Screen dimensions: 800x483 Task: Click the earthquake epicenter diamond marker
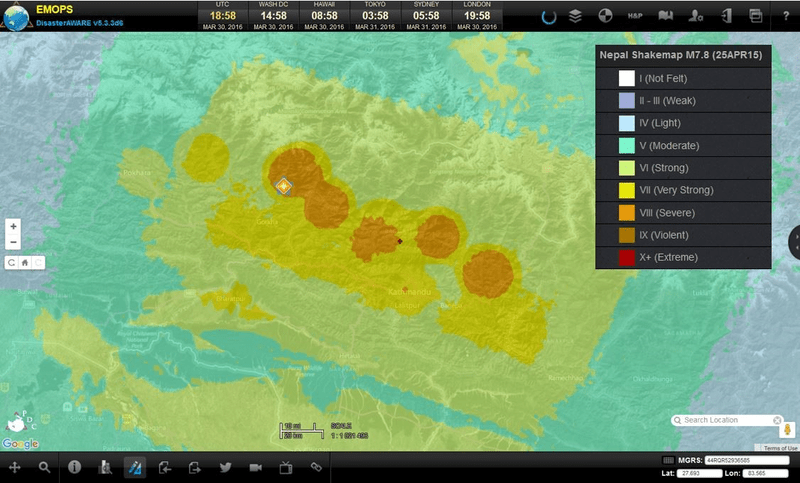pyautogui.click(x=284, y=186)
